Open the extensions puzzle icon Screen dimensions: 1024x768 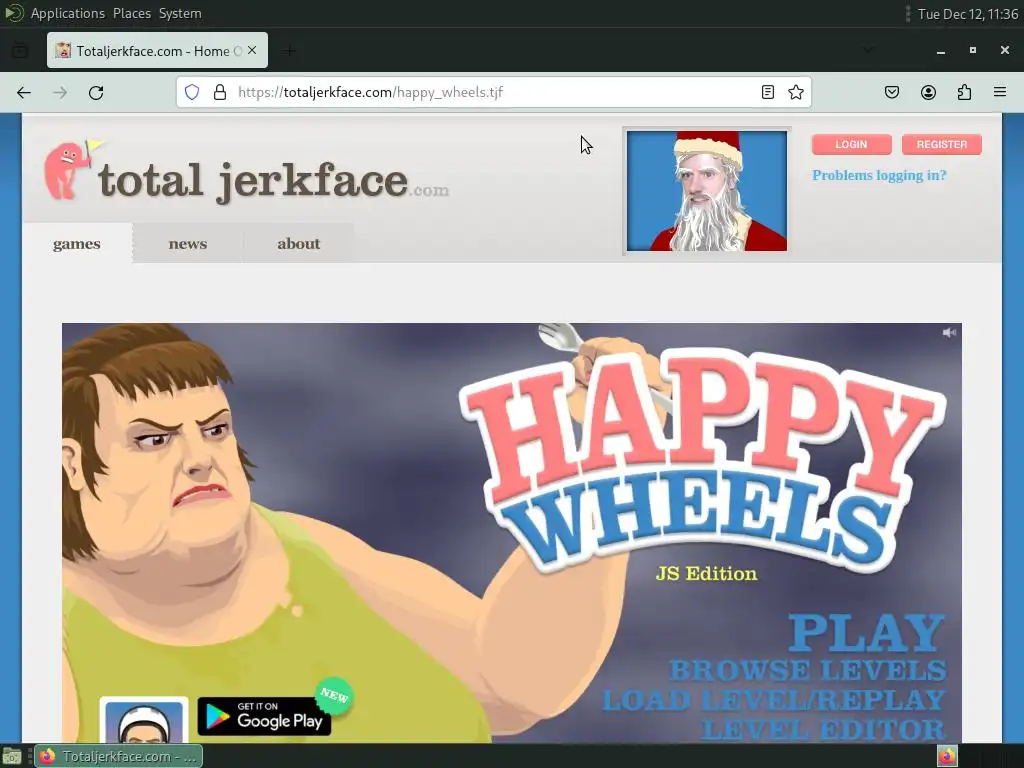pyautogui.click(x=964, y=92)
